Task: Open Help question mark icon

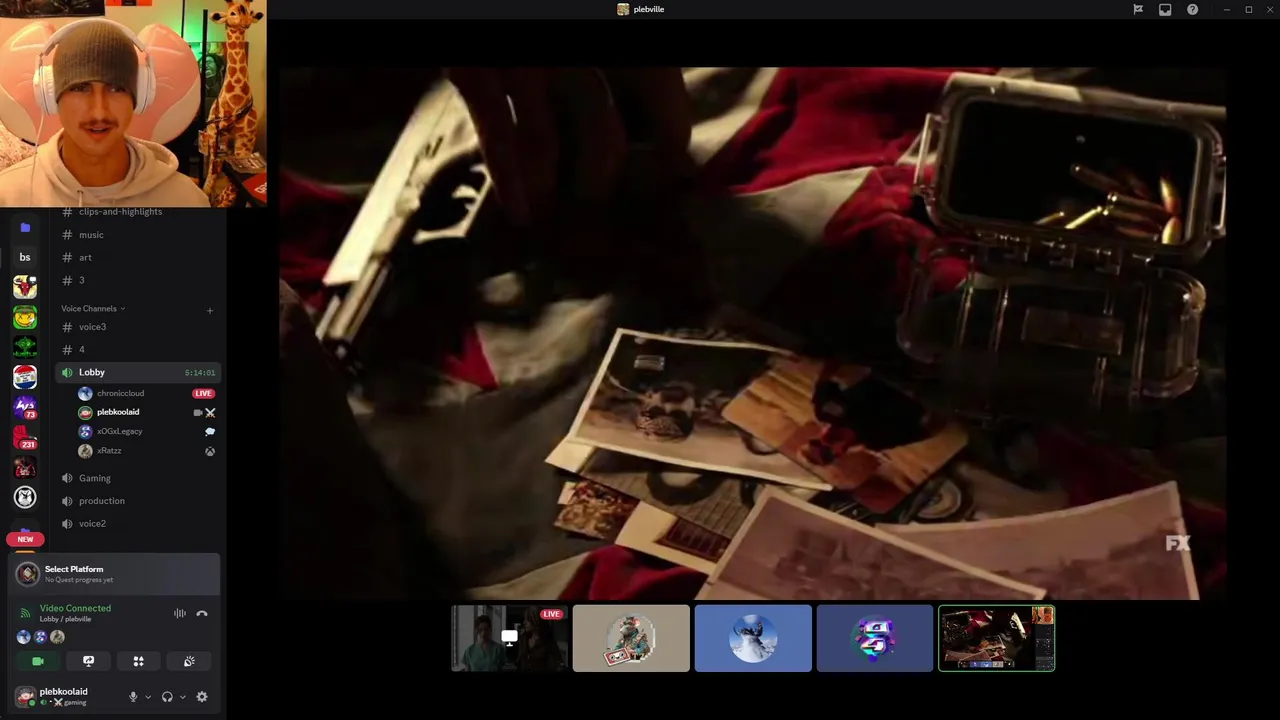Action: click(x=1192, y=9)
